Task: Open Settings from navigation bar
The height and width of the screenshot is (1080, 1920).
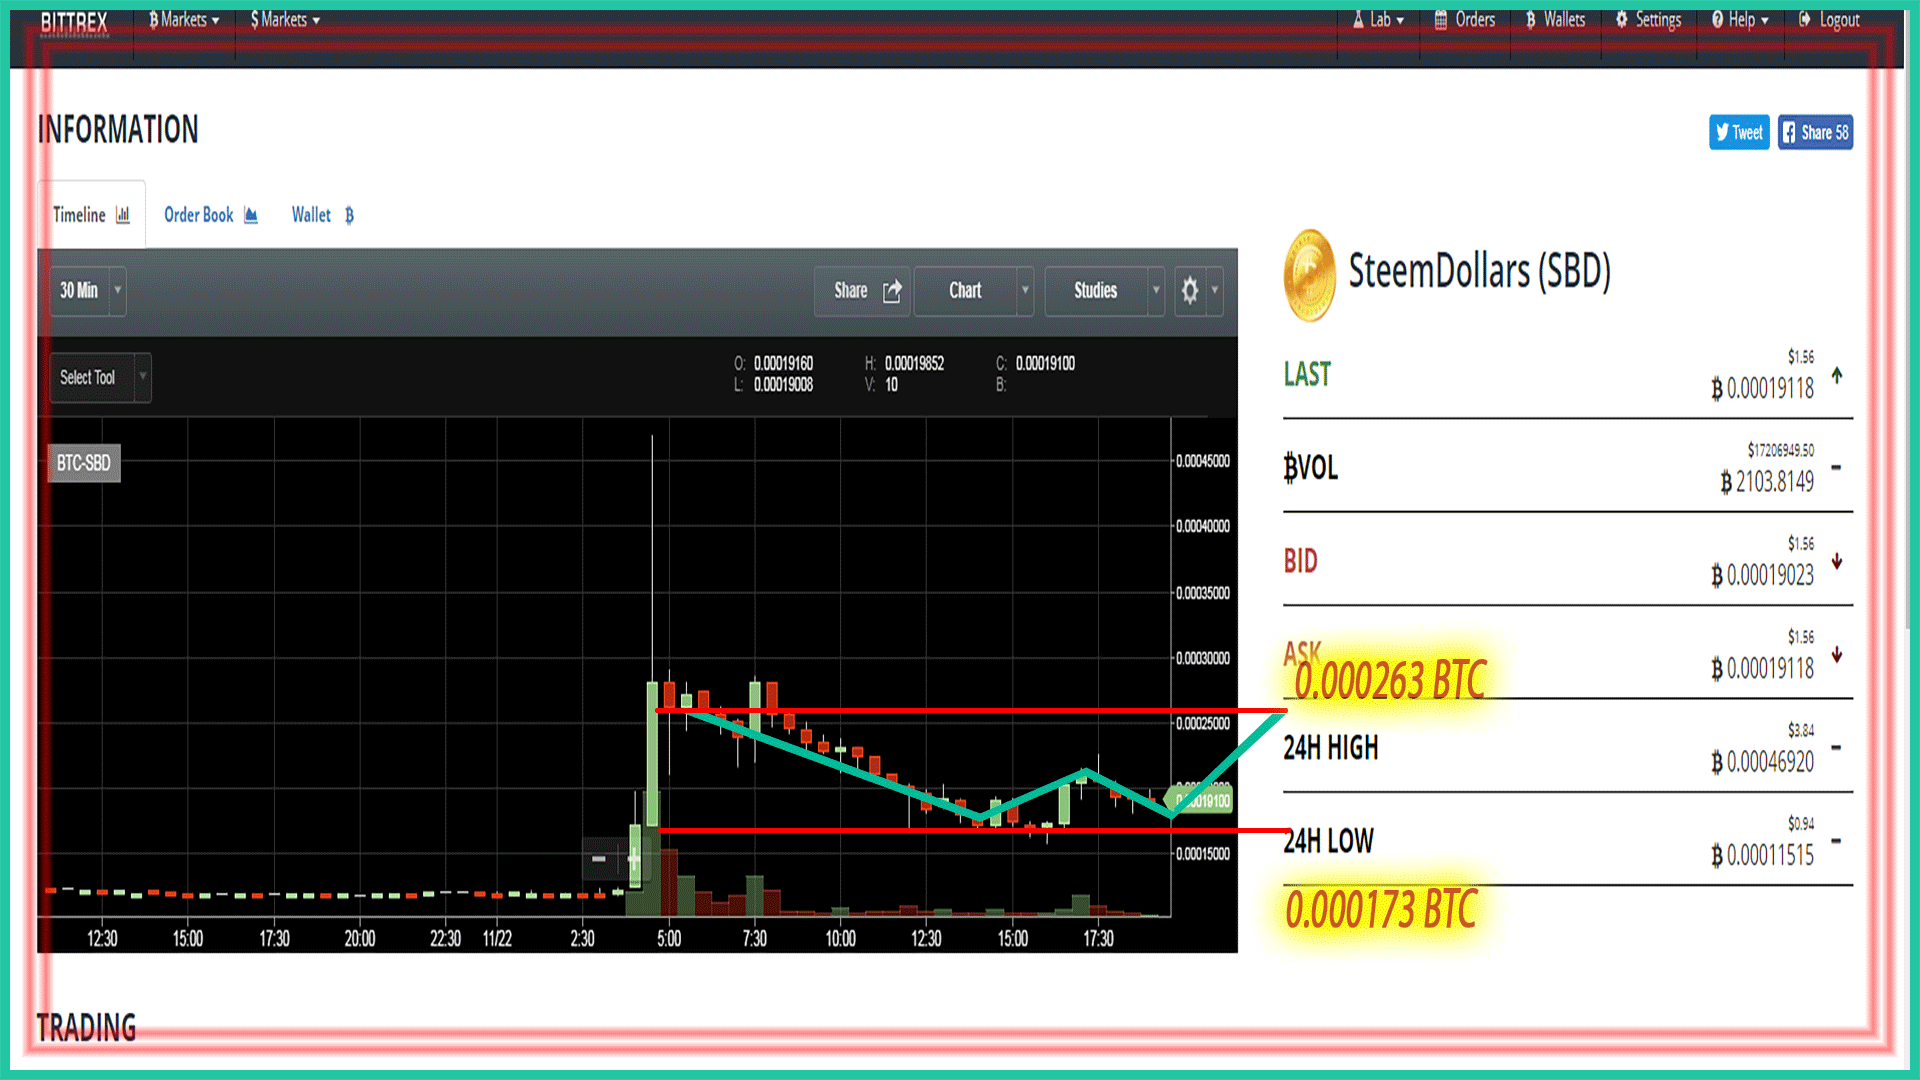Action: click(x=1648, y=20)
